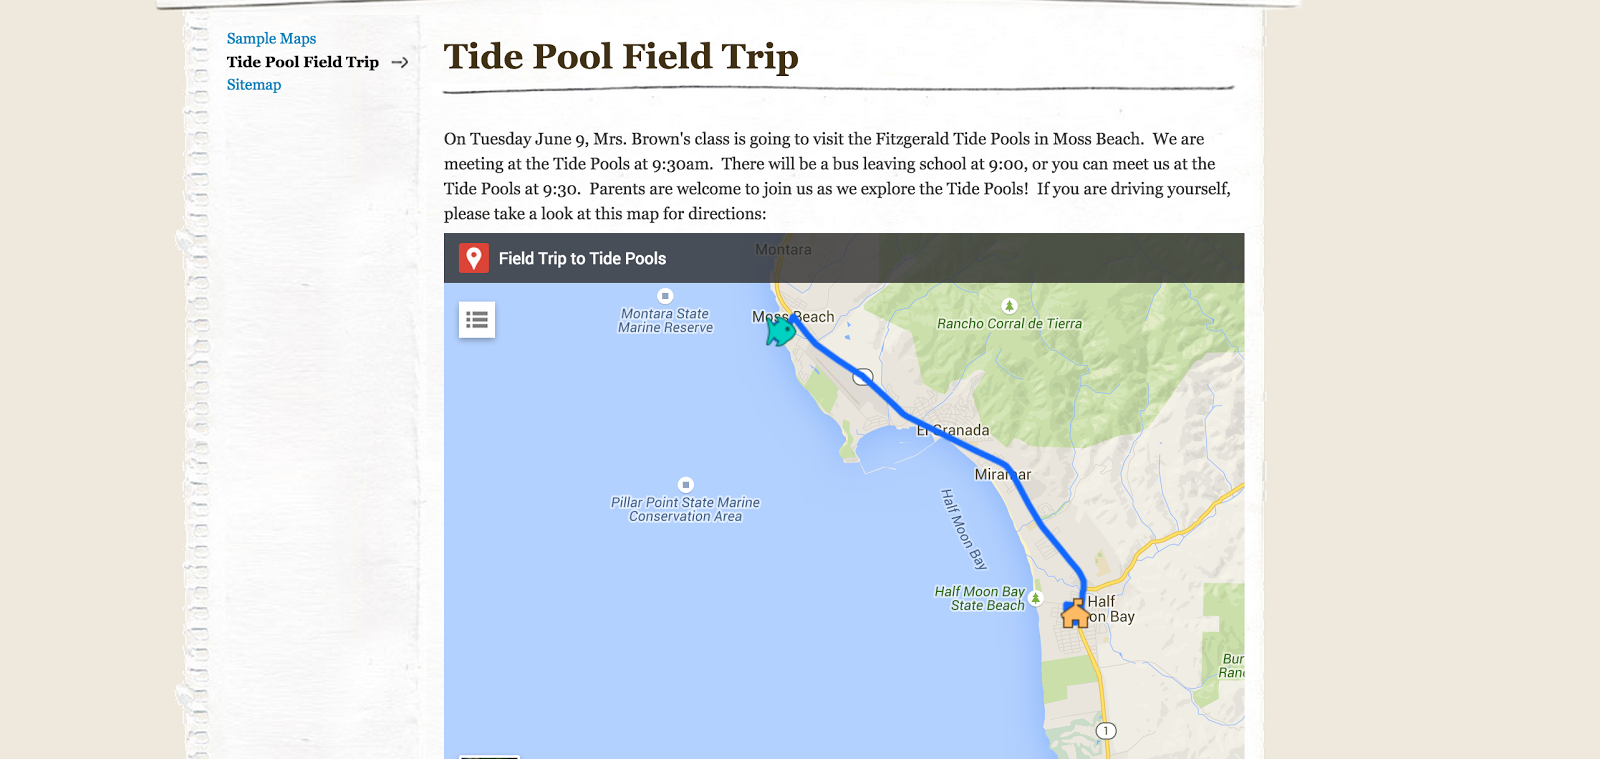Select the Pillar Point Conservation Area marker icon

pos(686,485)
